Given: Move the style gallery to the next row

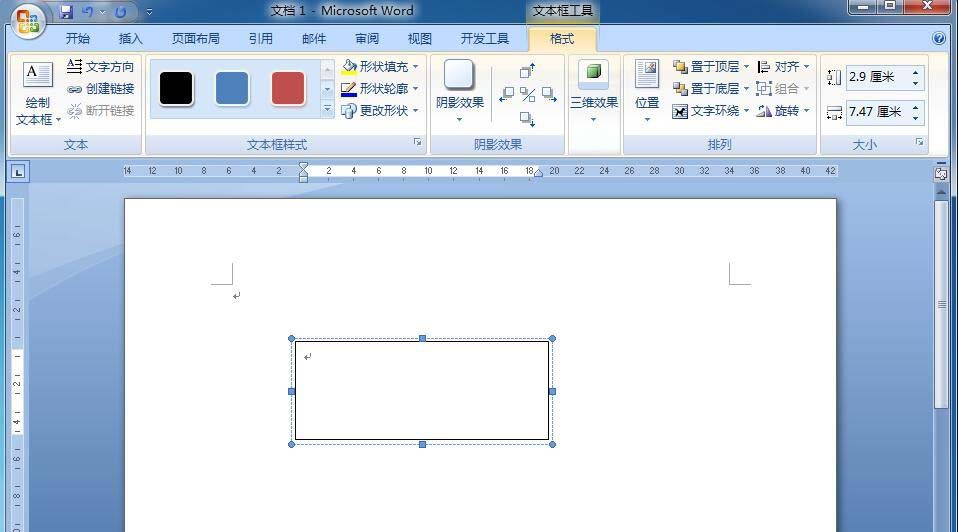Looking at the screenshot, I should coord(327,89).
